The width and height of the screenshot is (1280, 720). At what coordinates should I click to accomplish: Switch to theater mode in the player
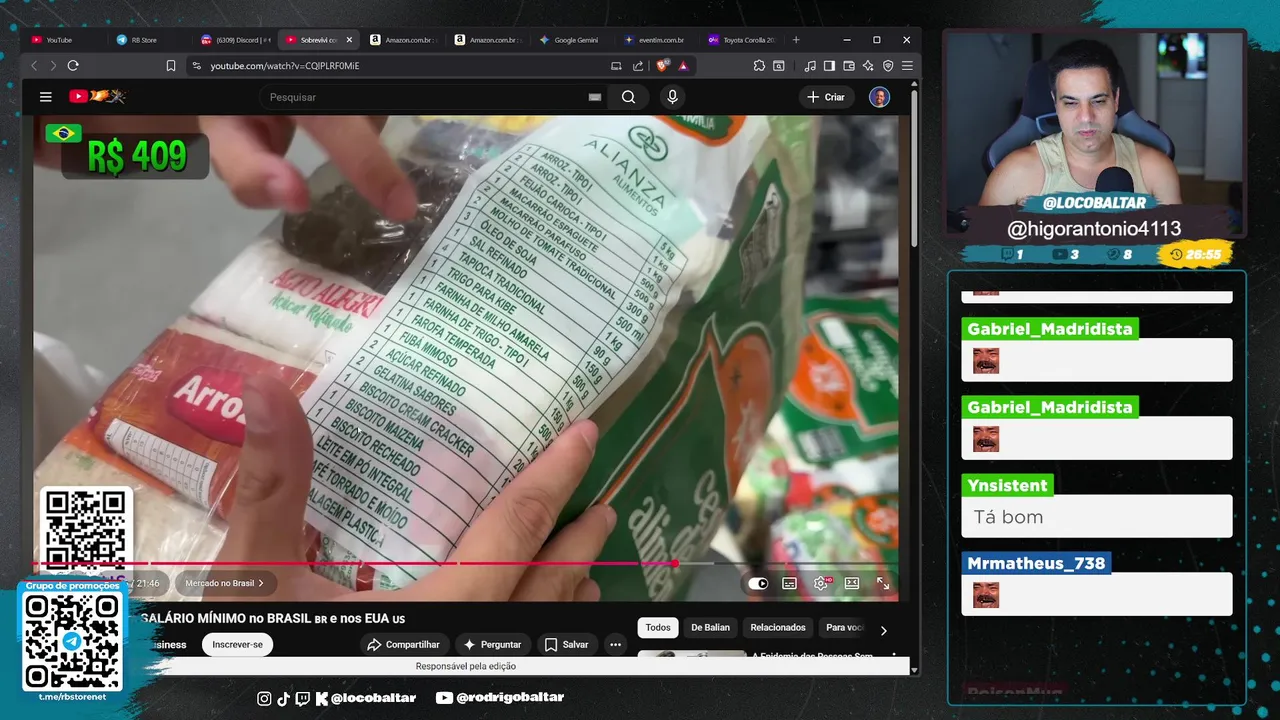coord(852,583)
